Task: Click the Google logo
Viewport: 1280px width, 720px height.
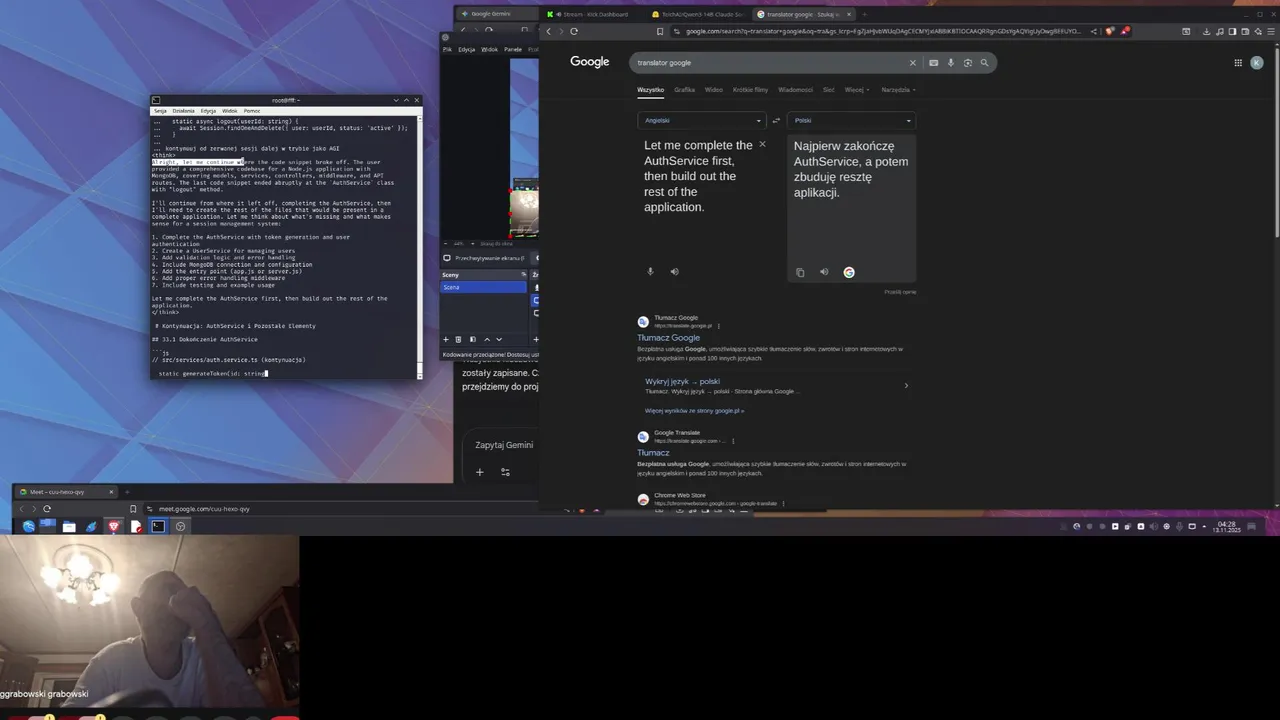Action: (590, 62)
